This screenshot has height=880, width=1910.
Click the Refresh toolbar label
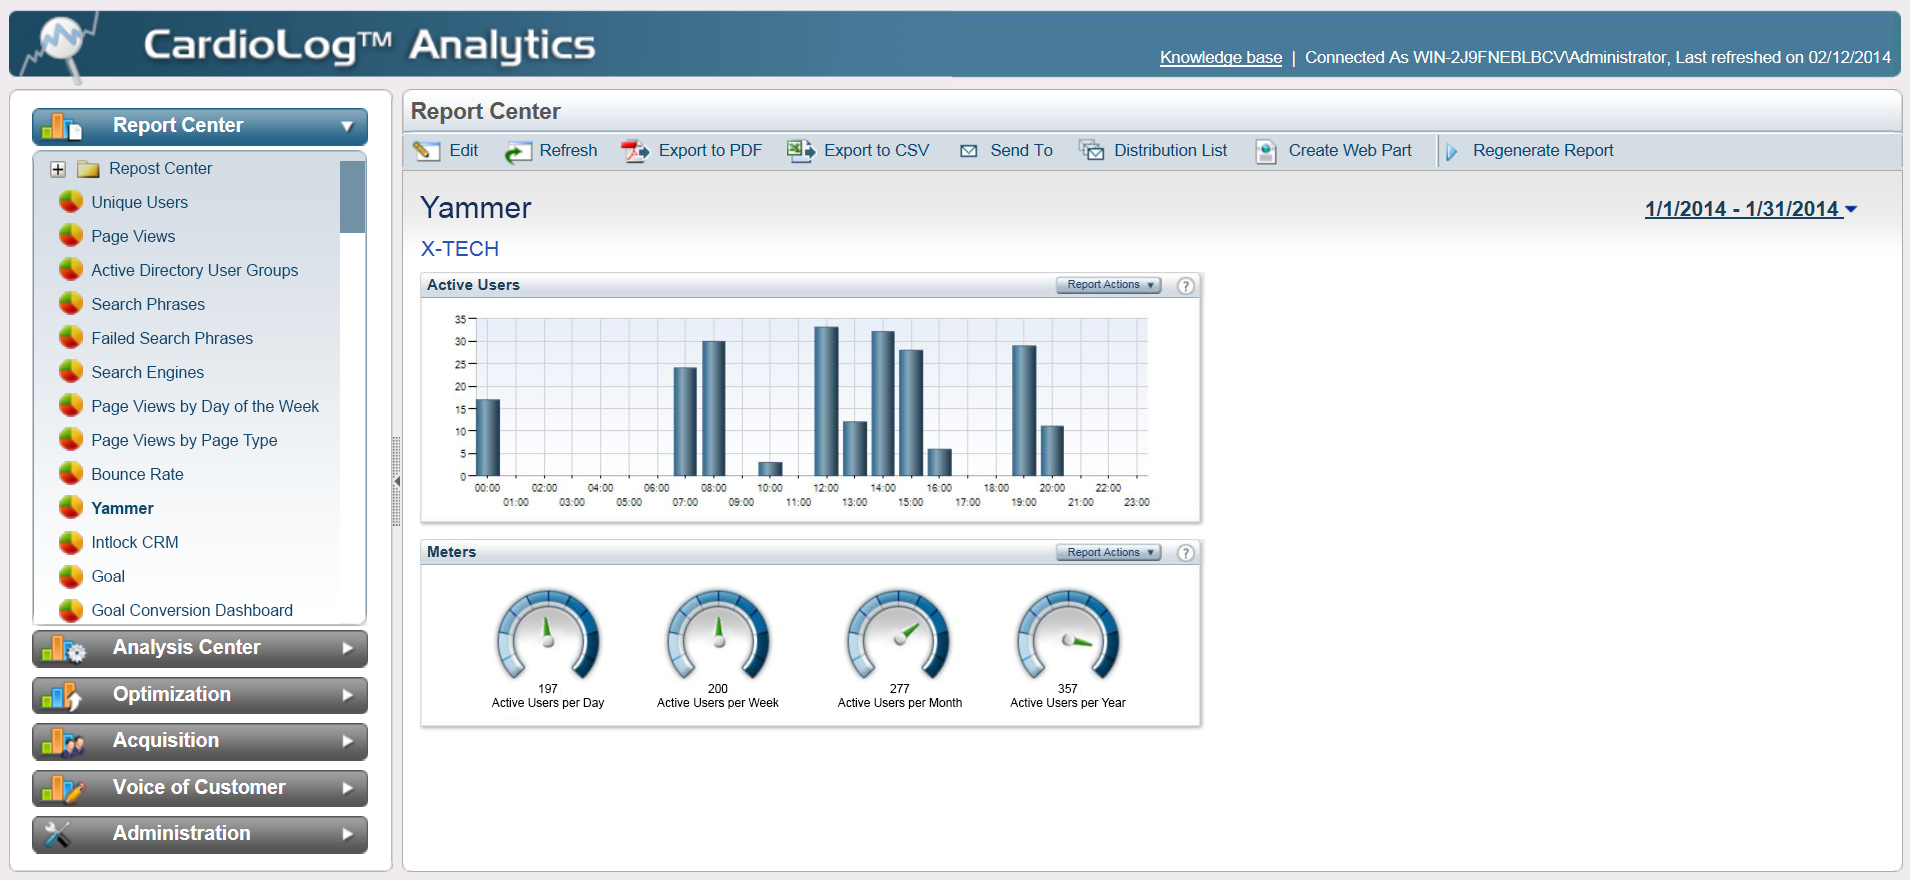pos(568,150)
